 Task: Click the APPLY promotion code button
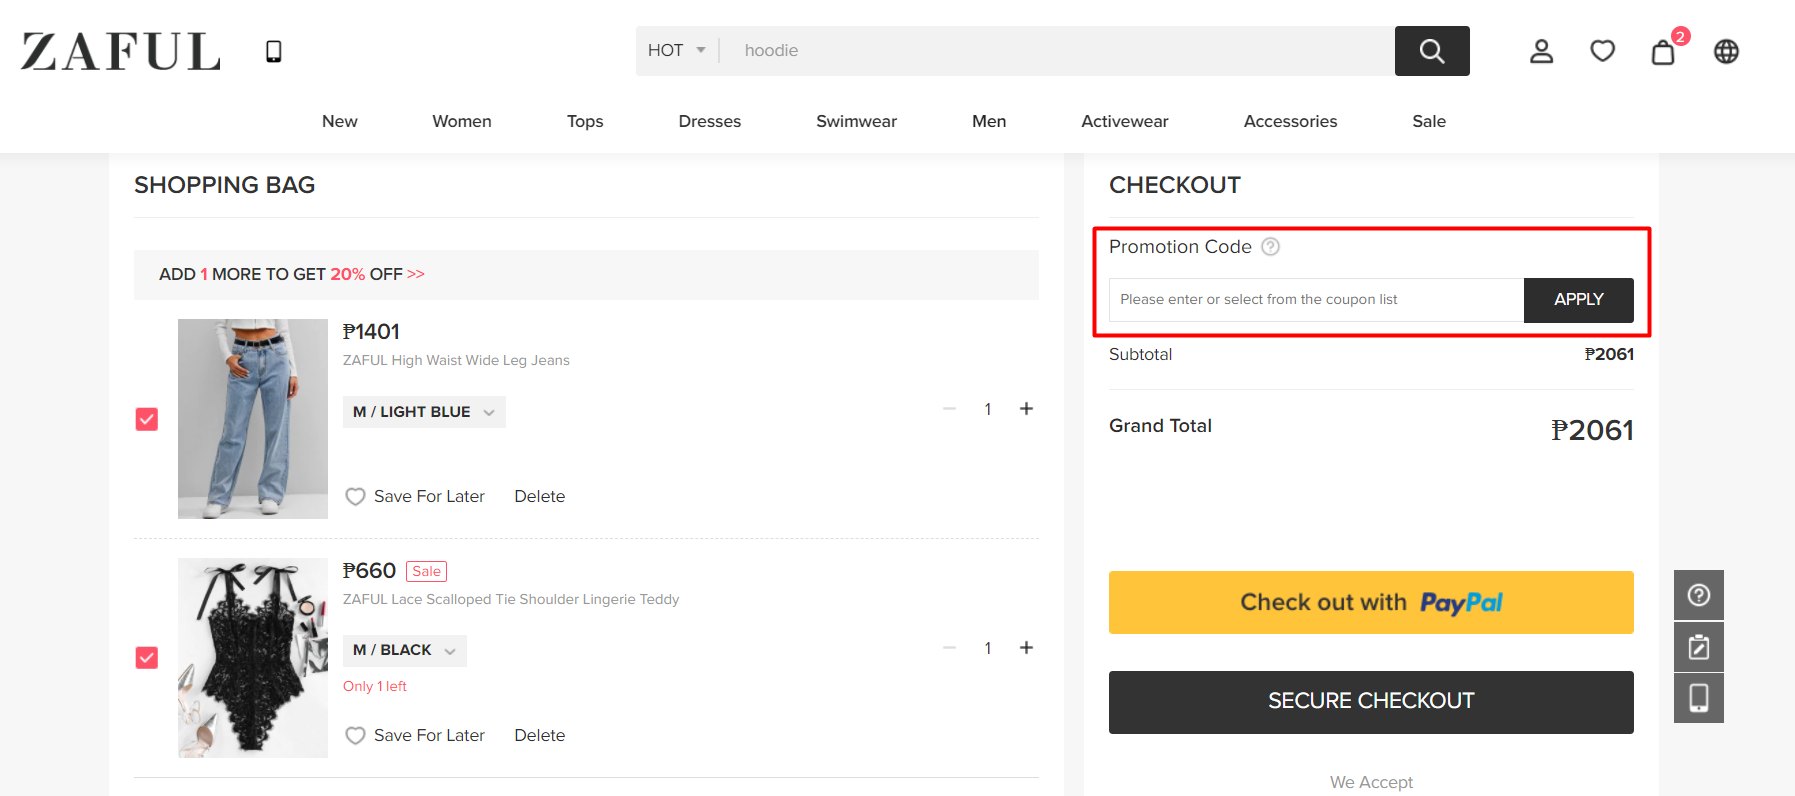1579,300
